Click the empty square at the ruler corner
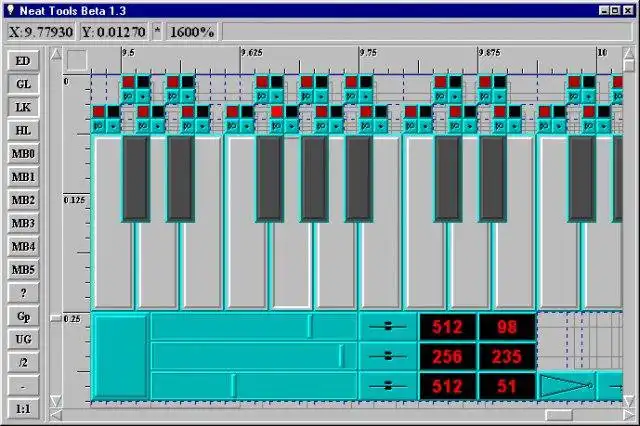 coord(77,60)
